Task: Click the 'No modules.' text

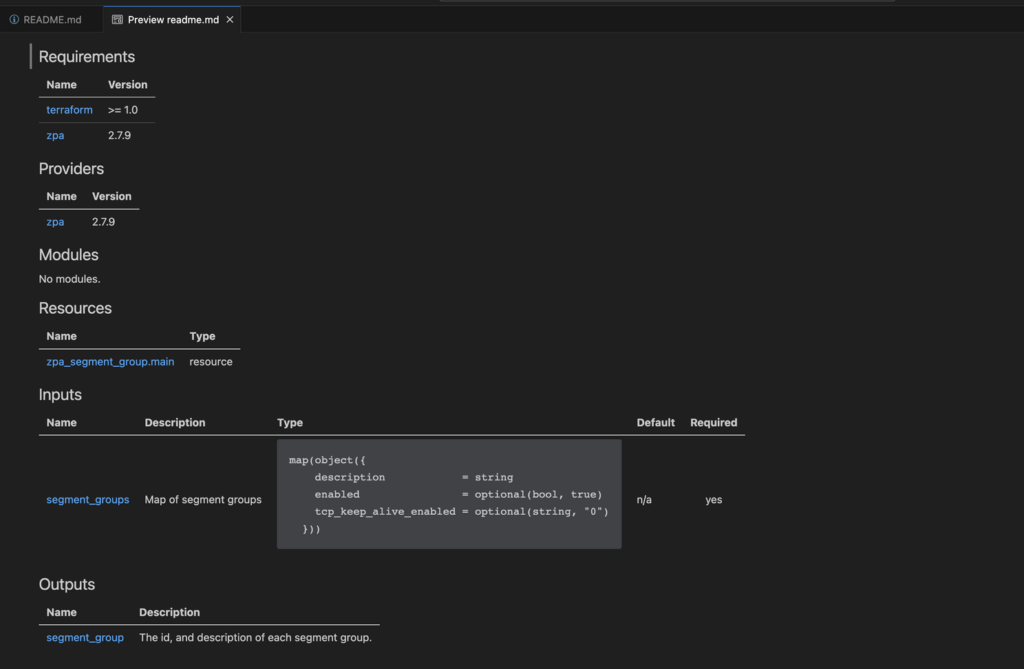Action: pos(70,279)
